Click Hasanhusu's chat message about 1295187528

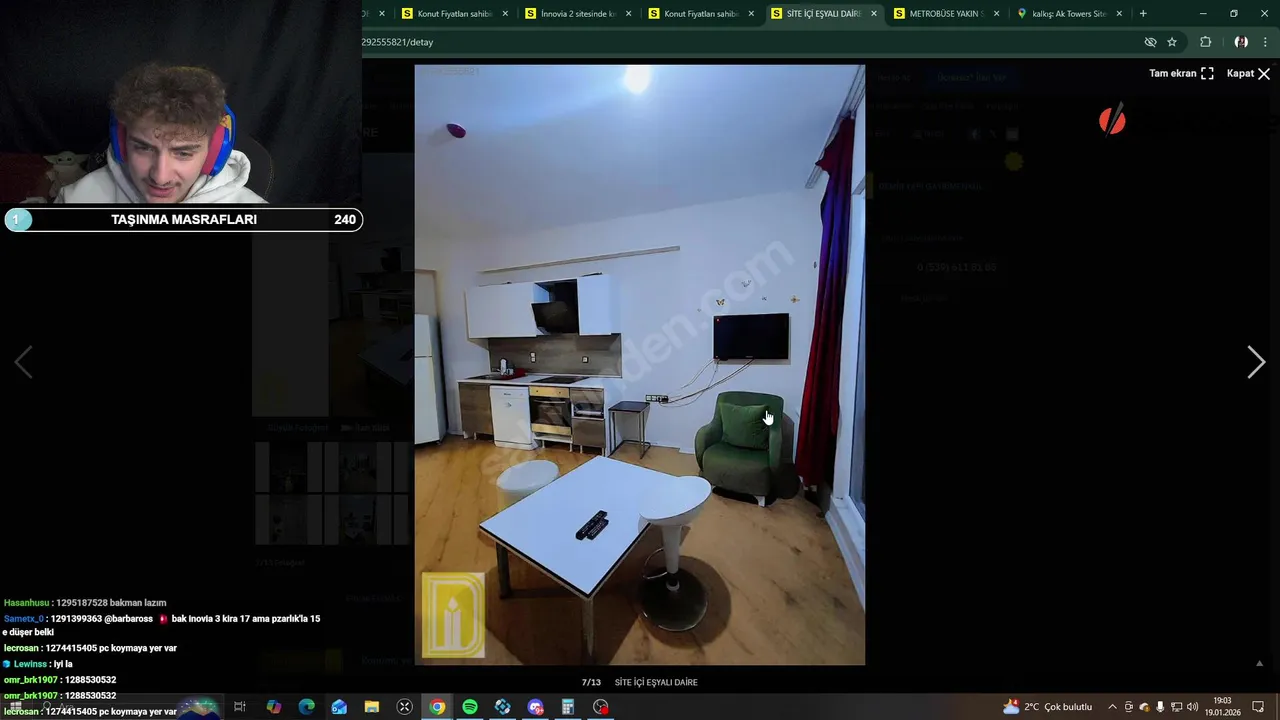(85, 603)
